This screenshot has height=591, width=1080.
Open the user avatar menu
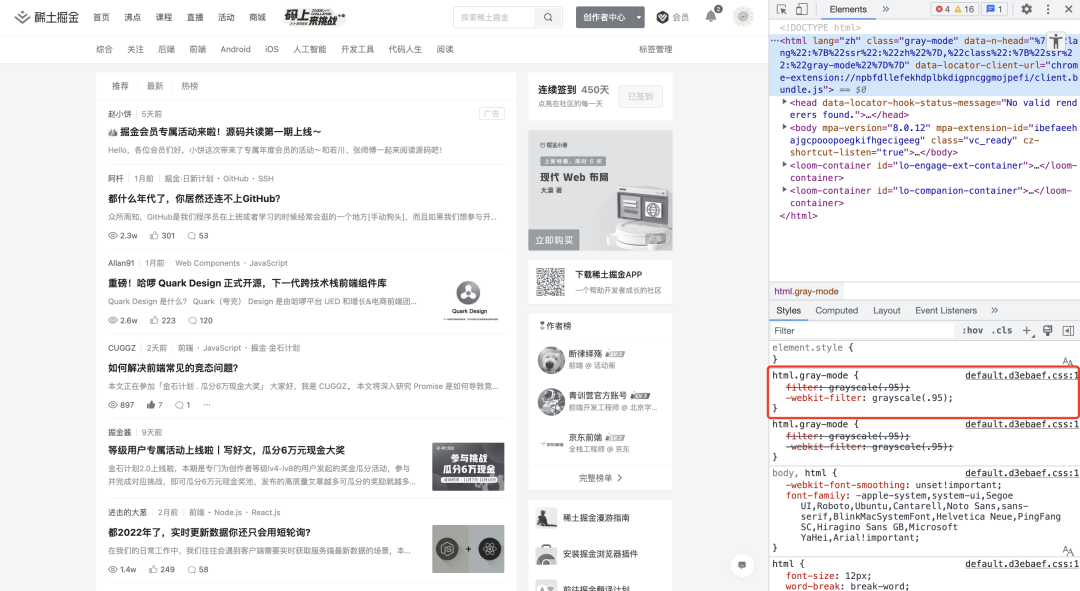coord(743,17)
